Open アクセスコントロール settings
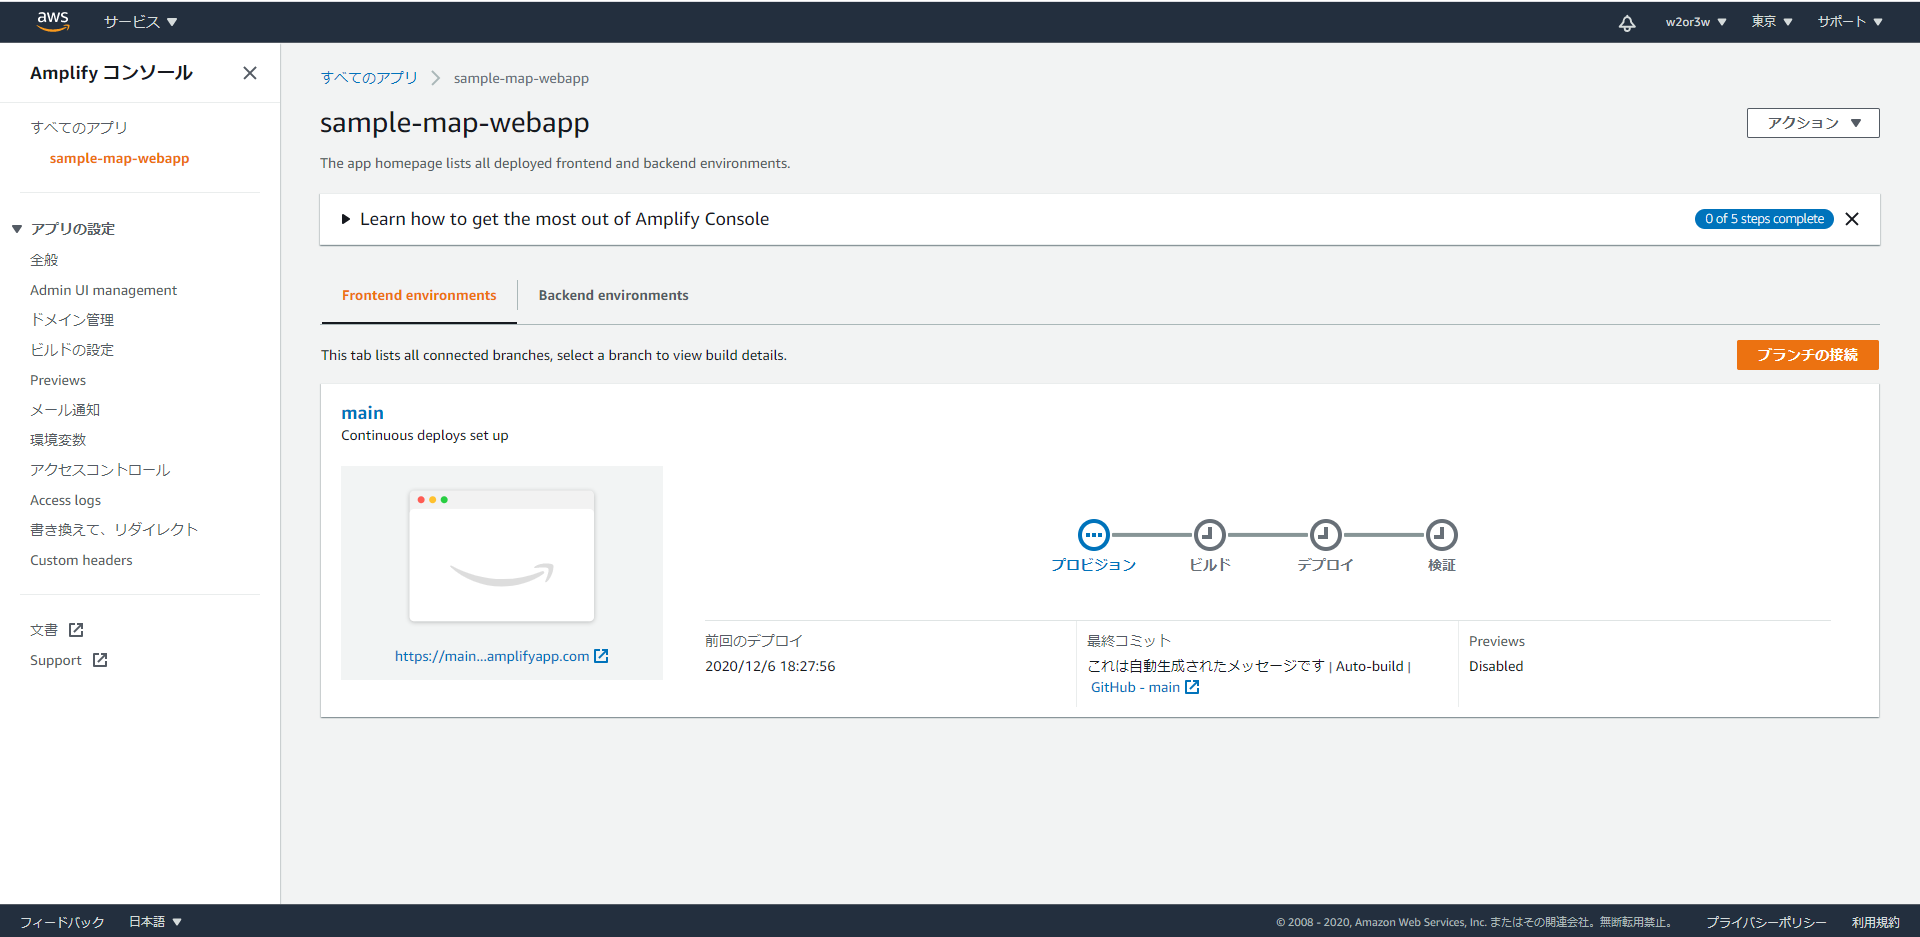 (100, 470)
